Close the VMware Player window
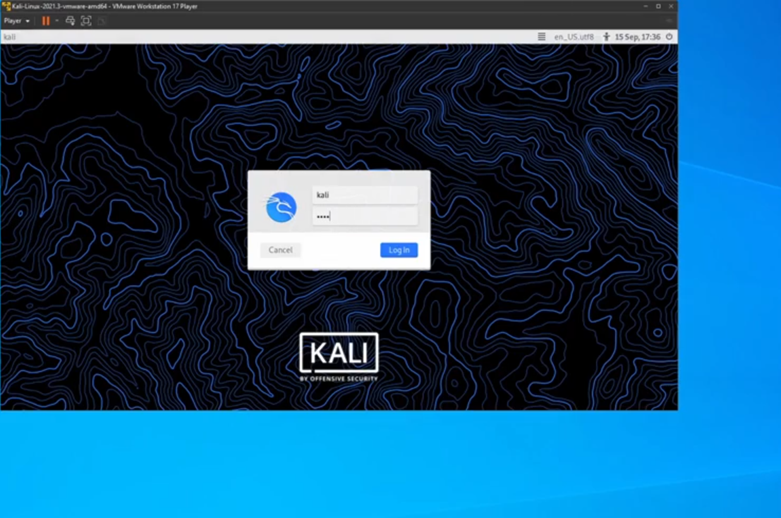 point(671,6)
